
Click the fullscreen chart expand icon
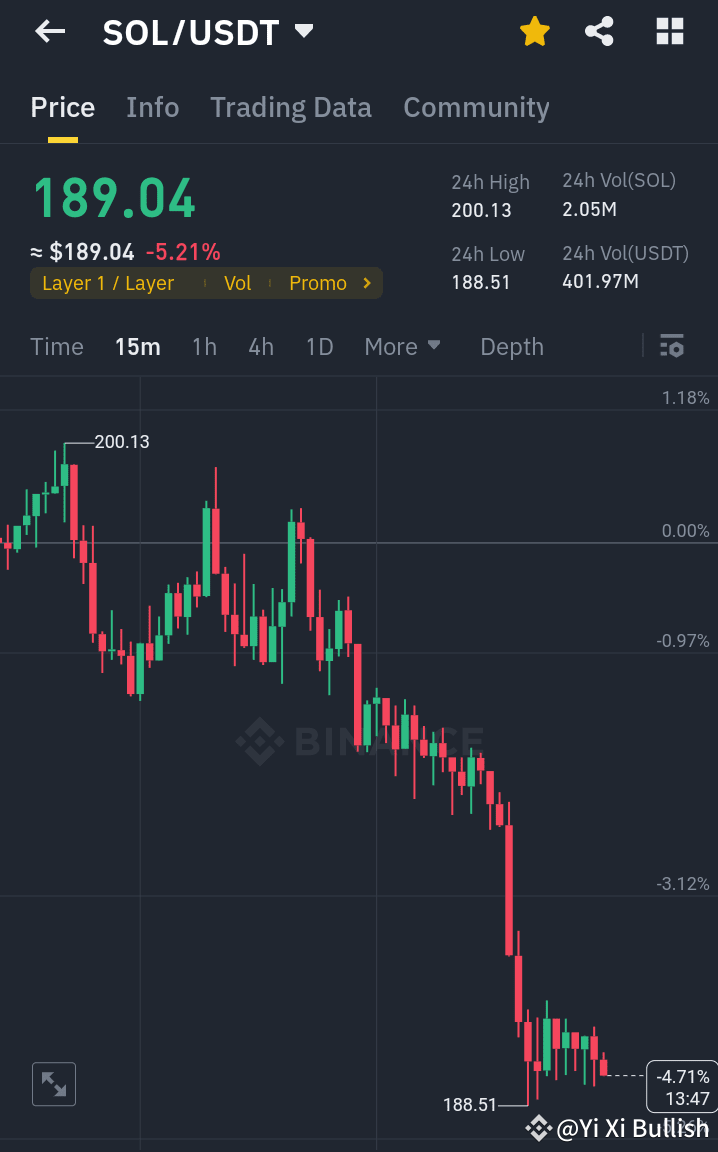(53, 1084)
